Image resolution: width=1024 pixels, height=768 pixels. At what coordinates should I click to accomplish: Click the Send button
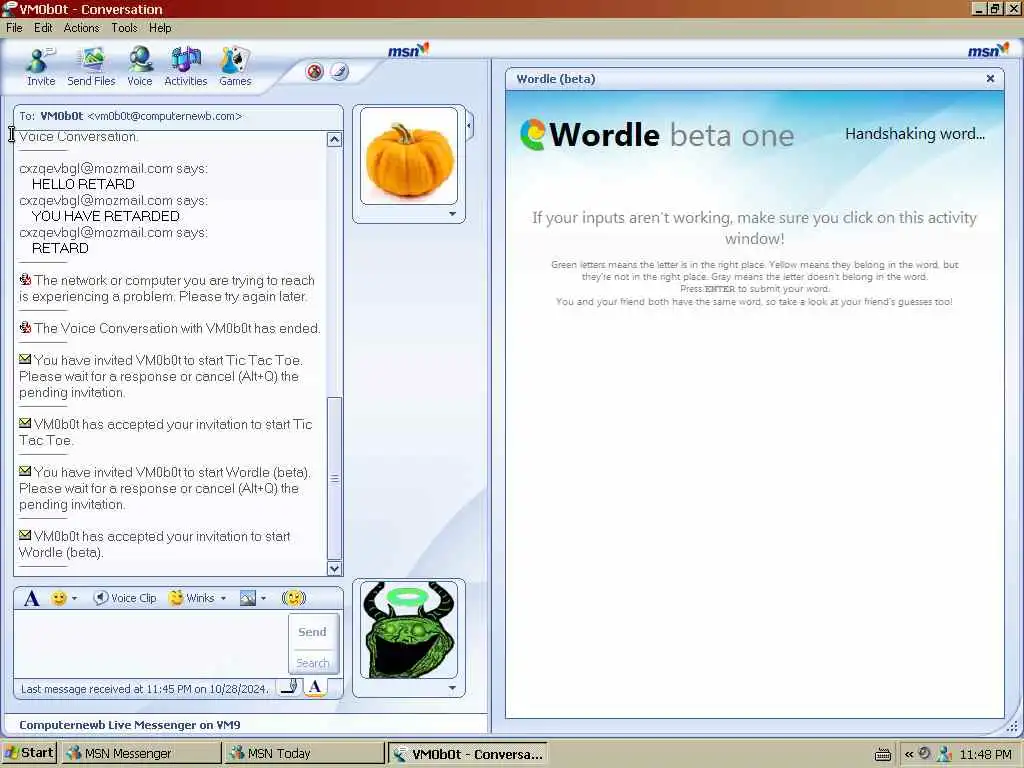click(313, 632)
